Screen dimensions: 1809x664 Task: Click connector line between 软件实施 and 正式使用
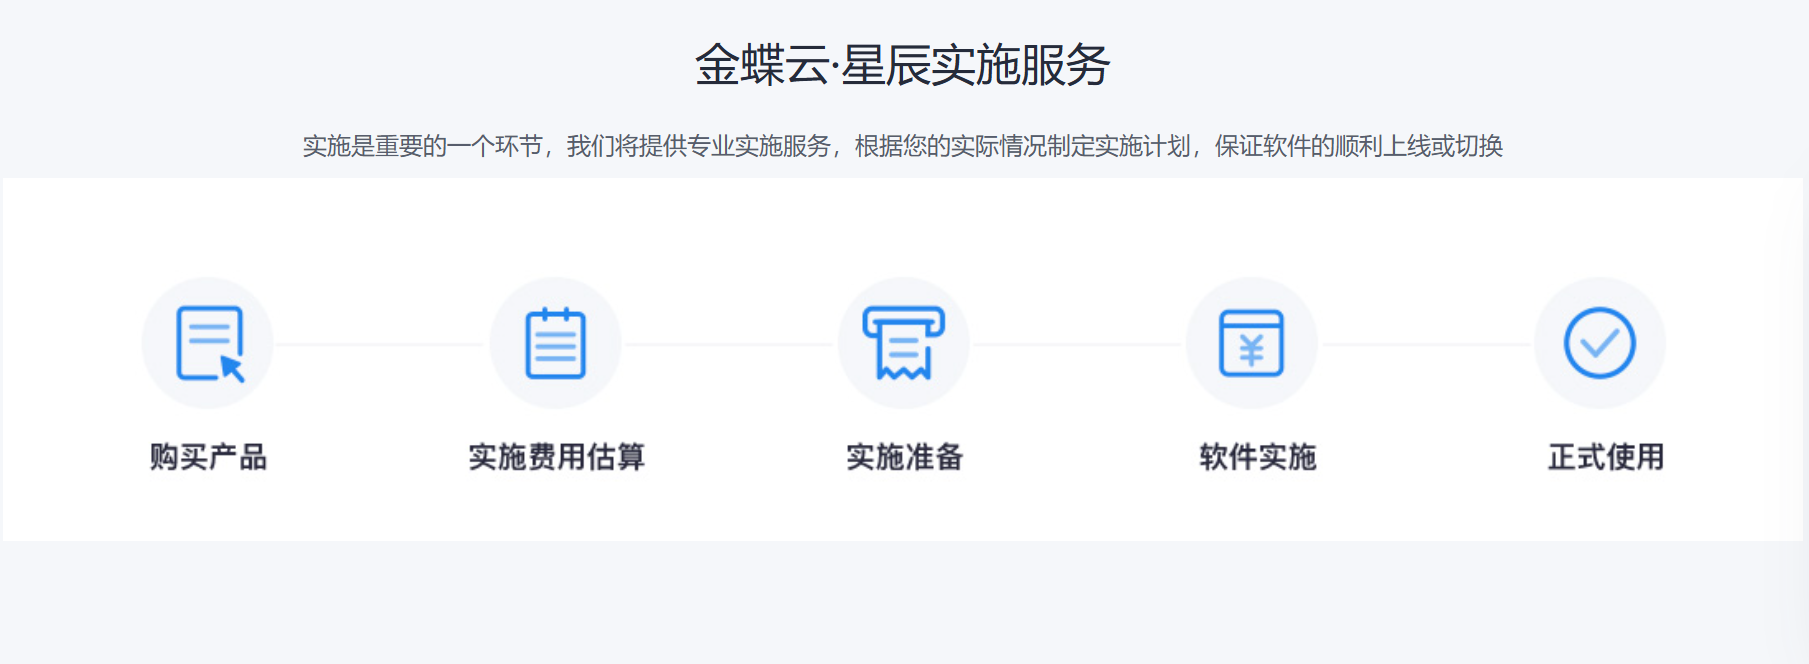(x=1425, y=344)
